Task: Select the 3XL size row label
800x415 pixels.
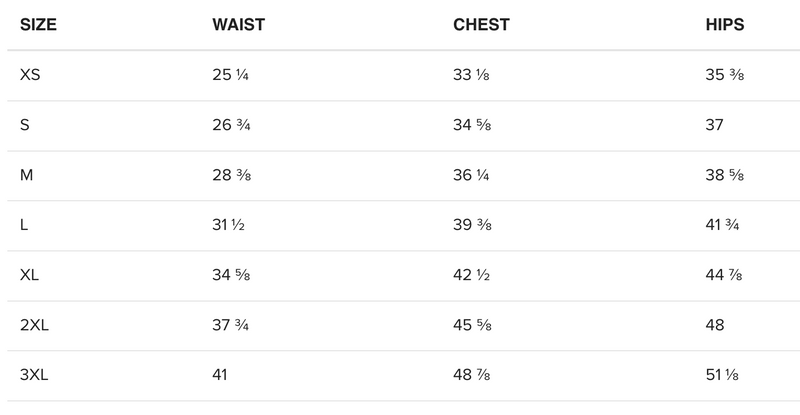Action: [x=34, y=374]
